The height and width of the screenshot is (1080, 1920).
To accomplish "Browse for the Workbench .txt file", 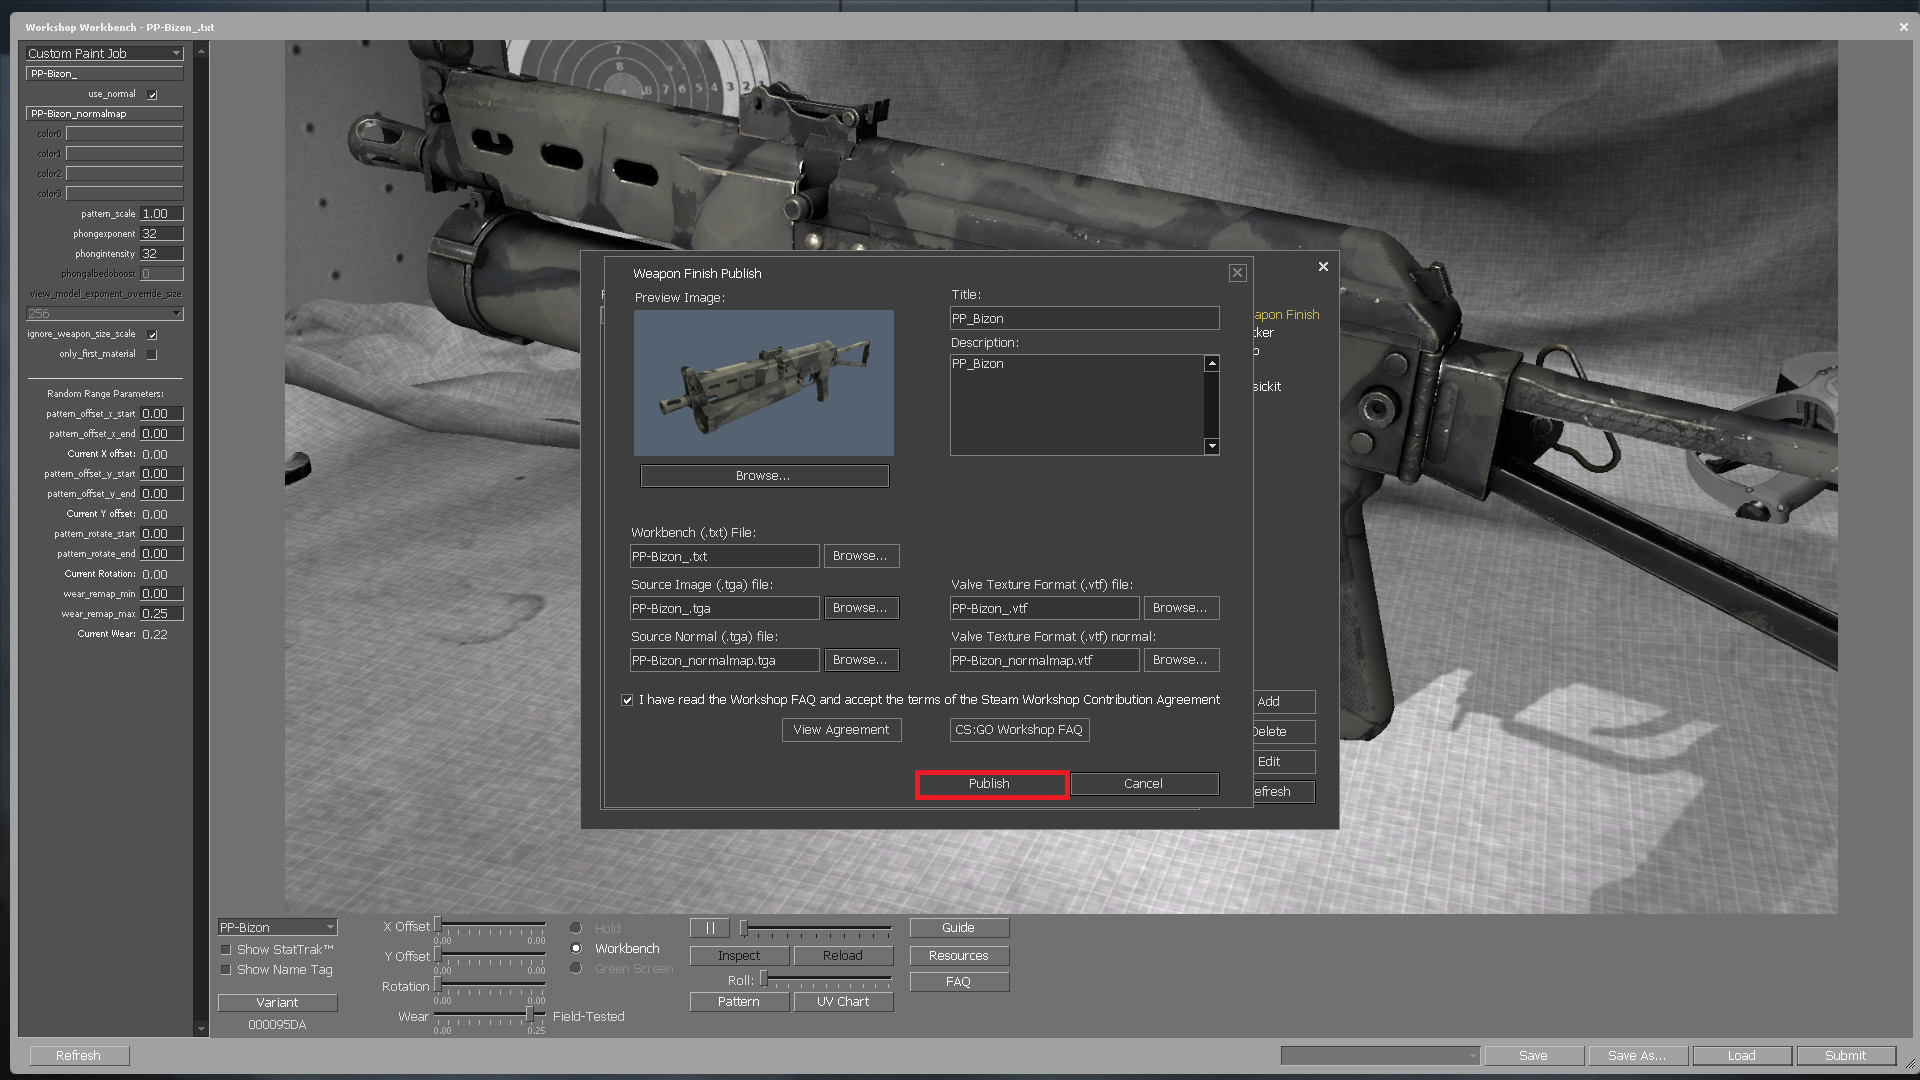I will [x=861, y=556].
